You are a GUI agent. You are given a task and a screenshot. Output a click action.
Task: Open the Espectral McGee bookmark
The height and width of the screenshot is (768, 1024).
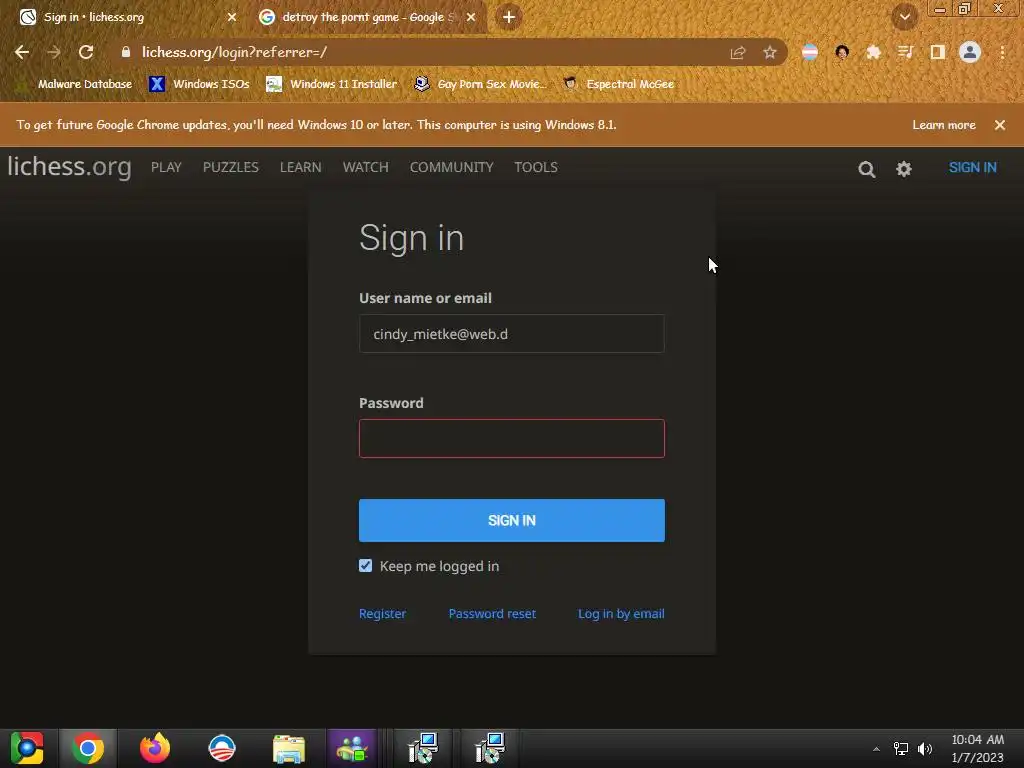(x=618, y=84)
